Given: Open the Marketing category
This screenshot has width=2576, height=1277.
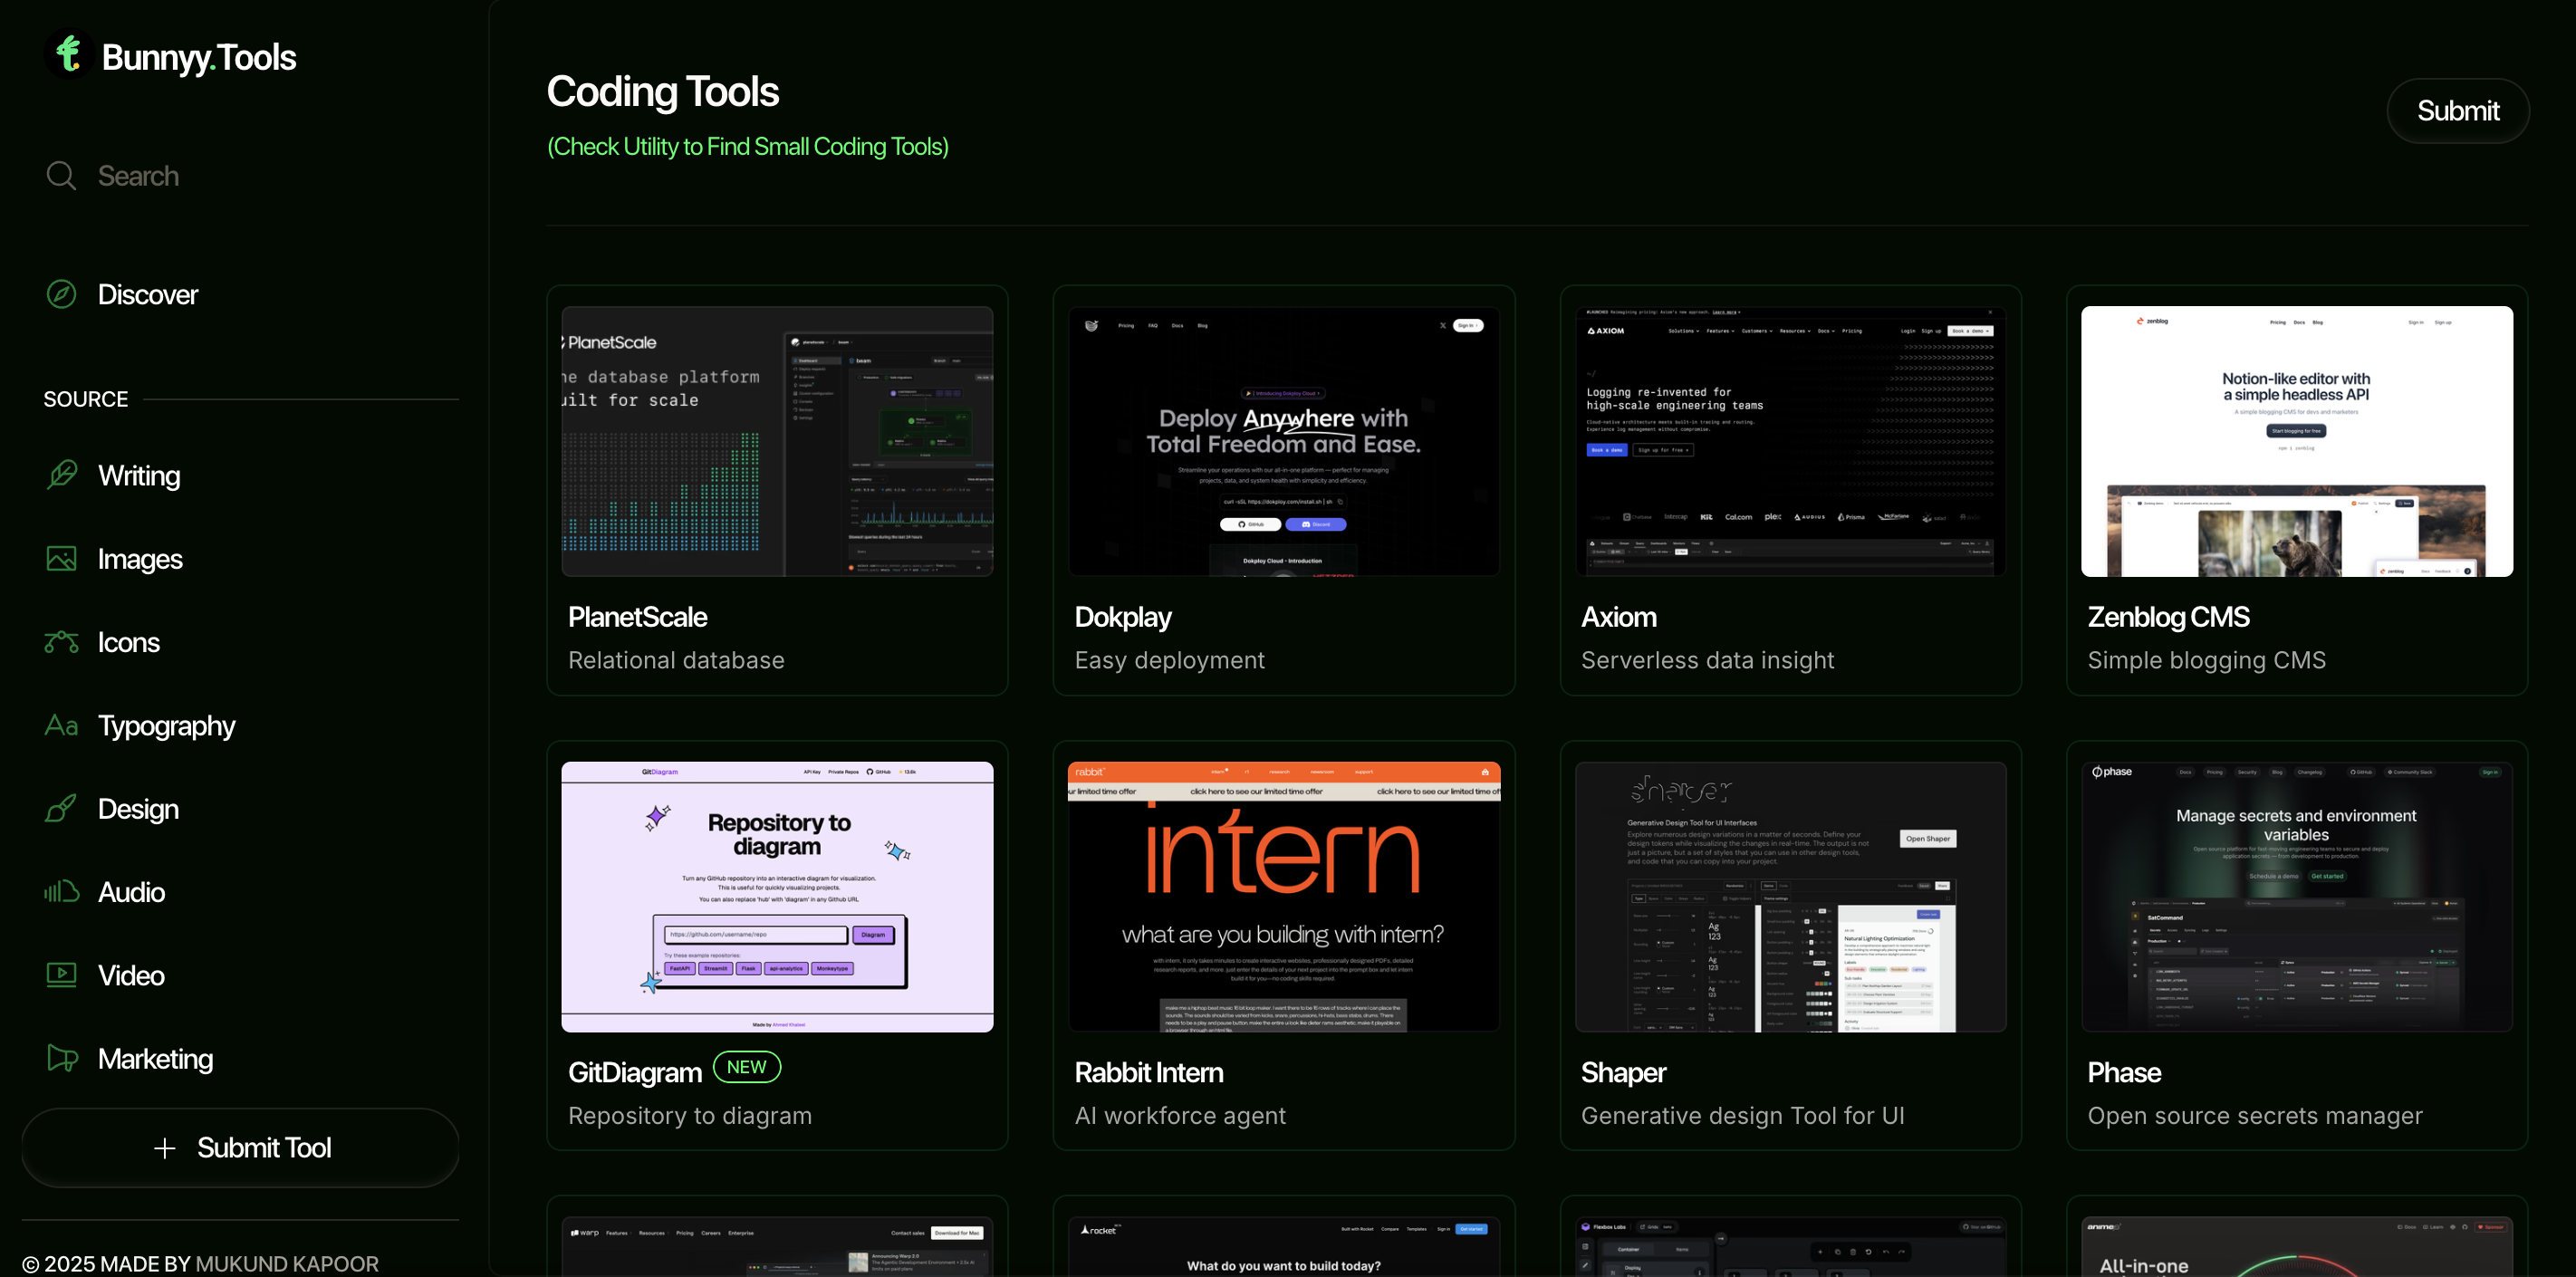Looking at the screenshot, I should pyautogui.click(x=155, y=1058).
